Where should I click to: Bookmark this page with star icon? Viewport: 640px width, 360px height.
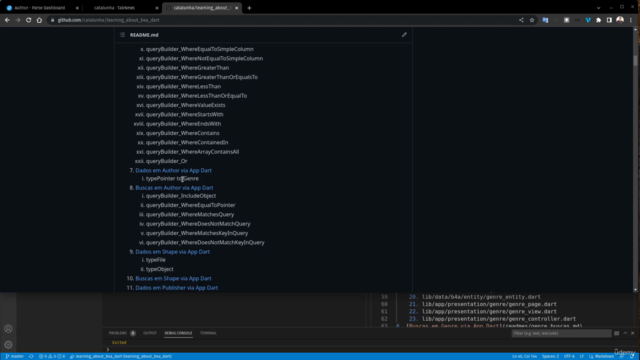[x=532, y=20]
